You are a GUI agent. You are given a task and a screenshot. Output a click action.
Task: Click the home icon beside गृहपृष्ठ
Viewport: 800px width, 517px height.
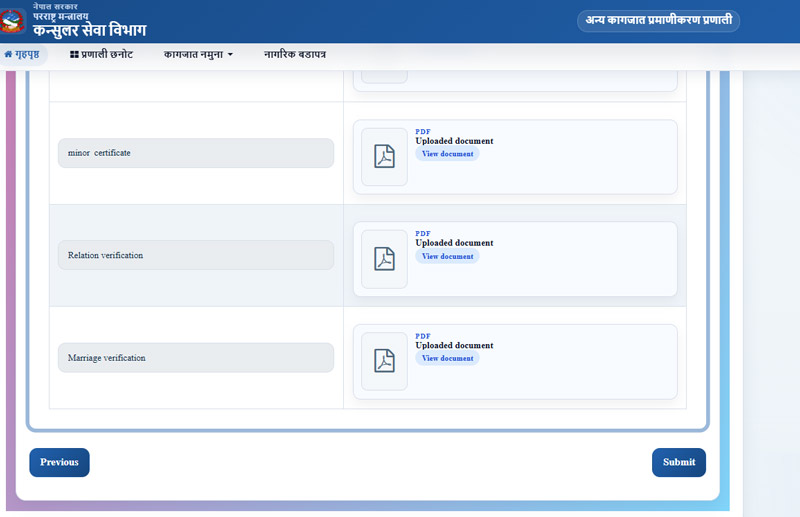[x=8, y=54]
